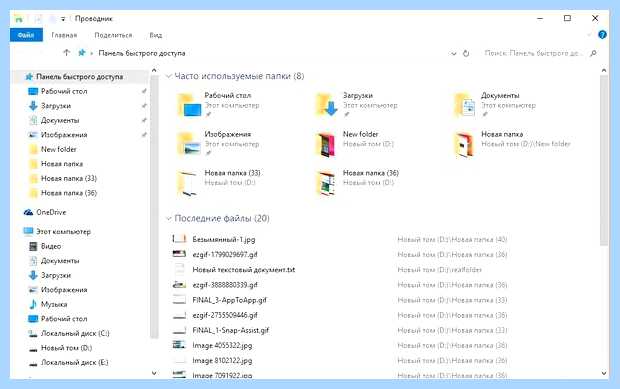This screenshot has width=620, height=389.
Task: Click the Help question mark icon
Action: (x=602, y=35)
